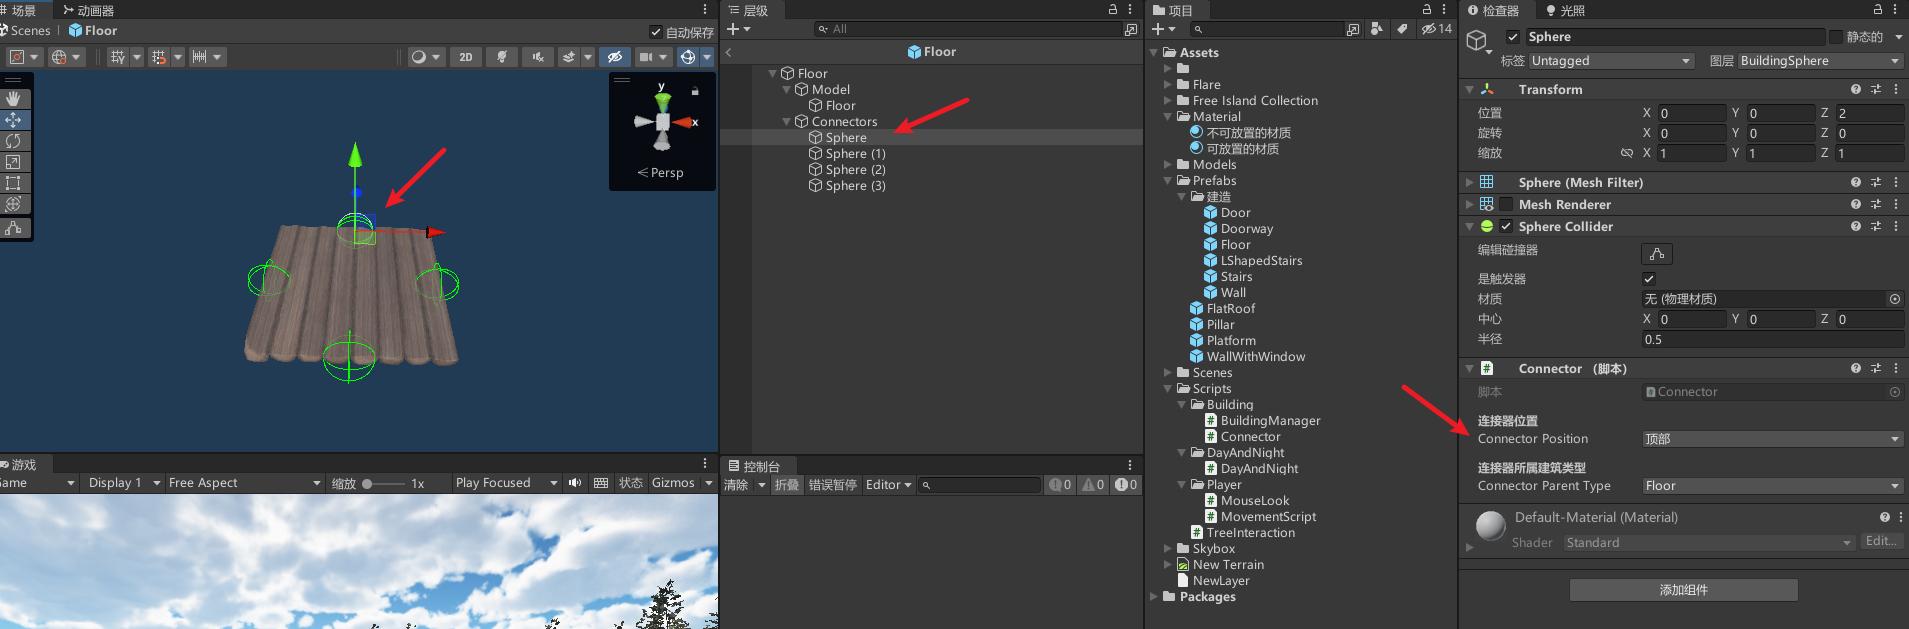
Task: Click back arrow in prefab hierarchy header
Action: [728, 52]
